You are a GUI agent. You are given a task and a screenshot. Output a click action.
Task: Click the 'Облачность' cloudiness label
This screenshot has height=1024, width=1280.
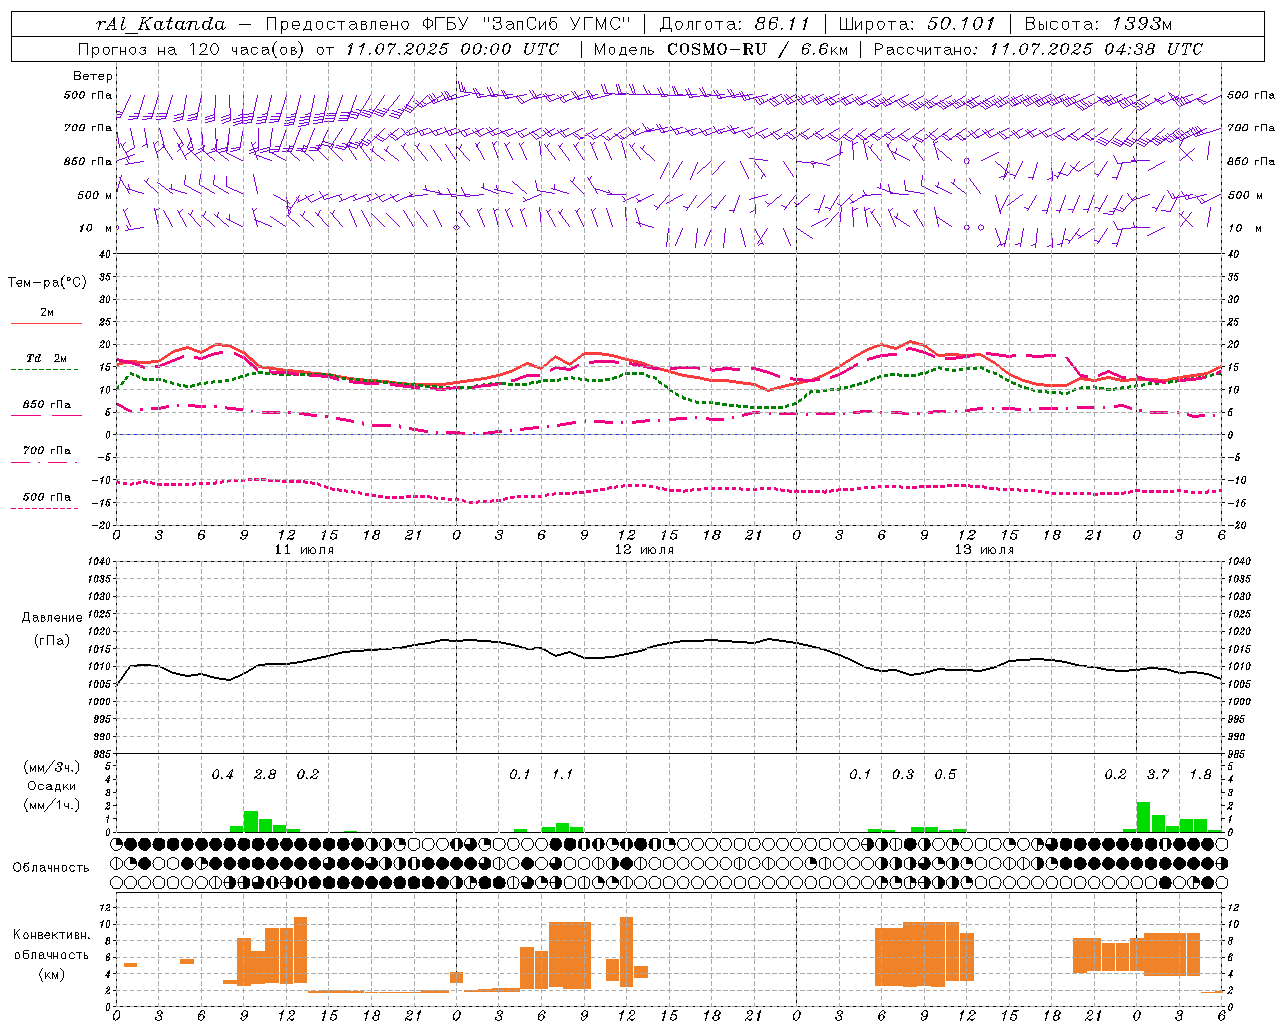click(x=51, y=867)
